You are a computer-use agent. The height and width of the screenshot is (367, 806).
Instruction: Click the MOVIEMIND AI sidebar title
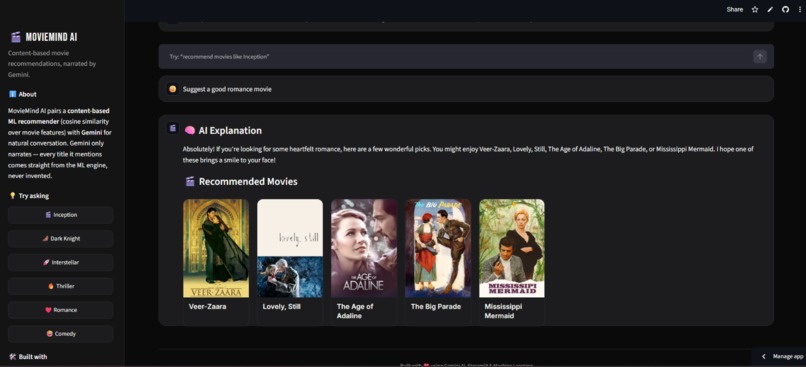tap(51, 37)
